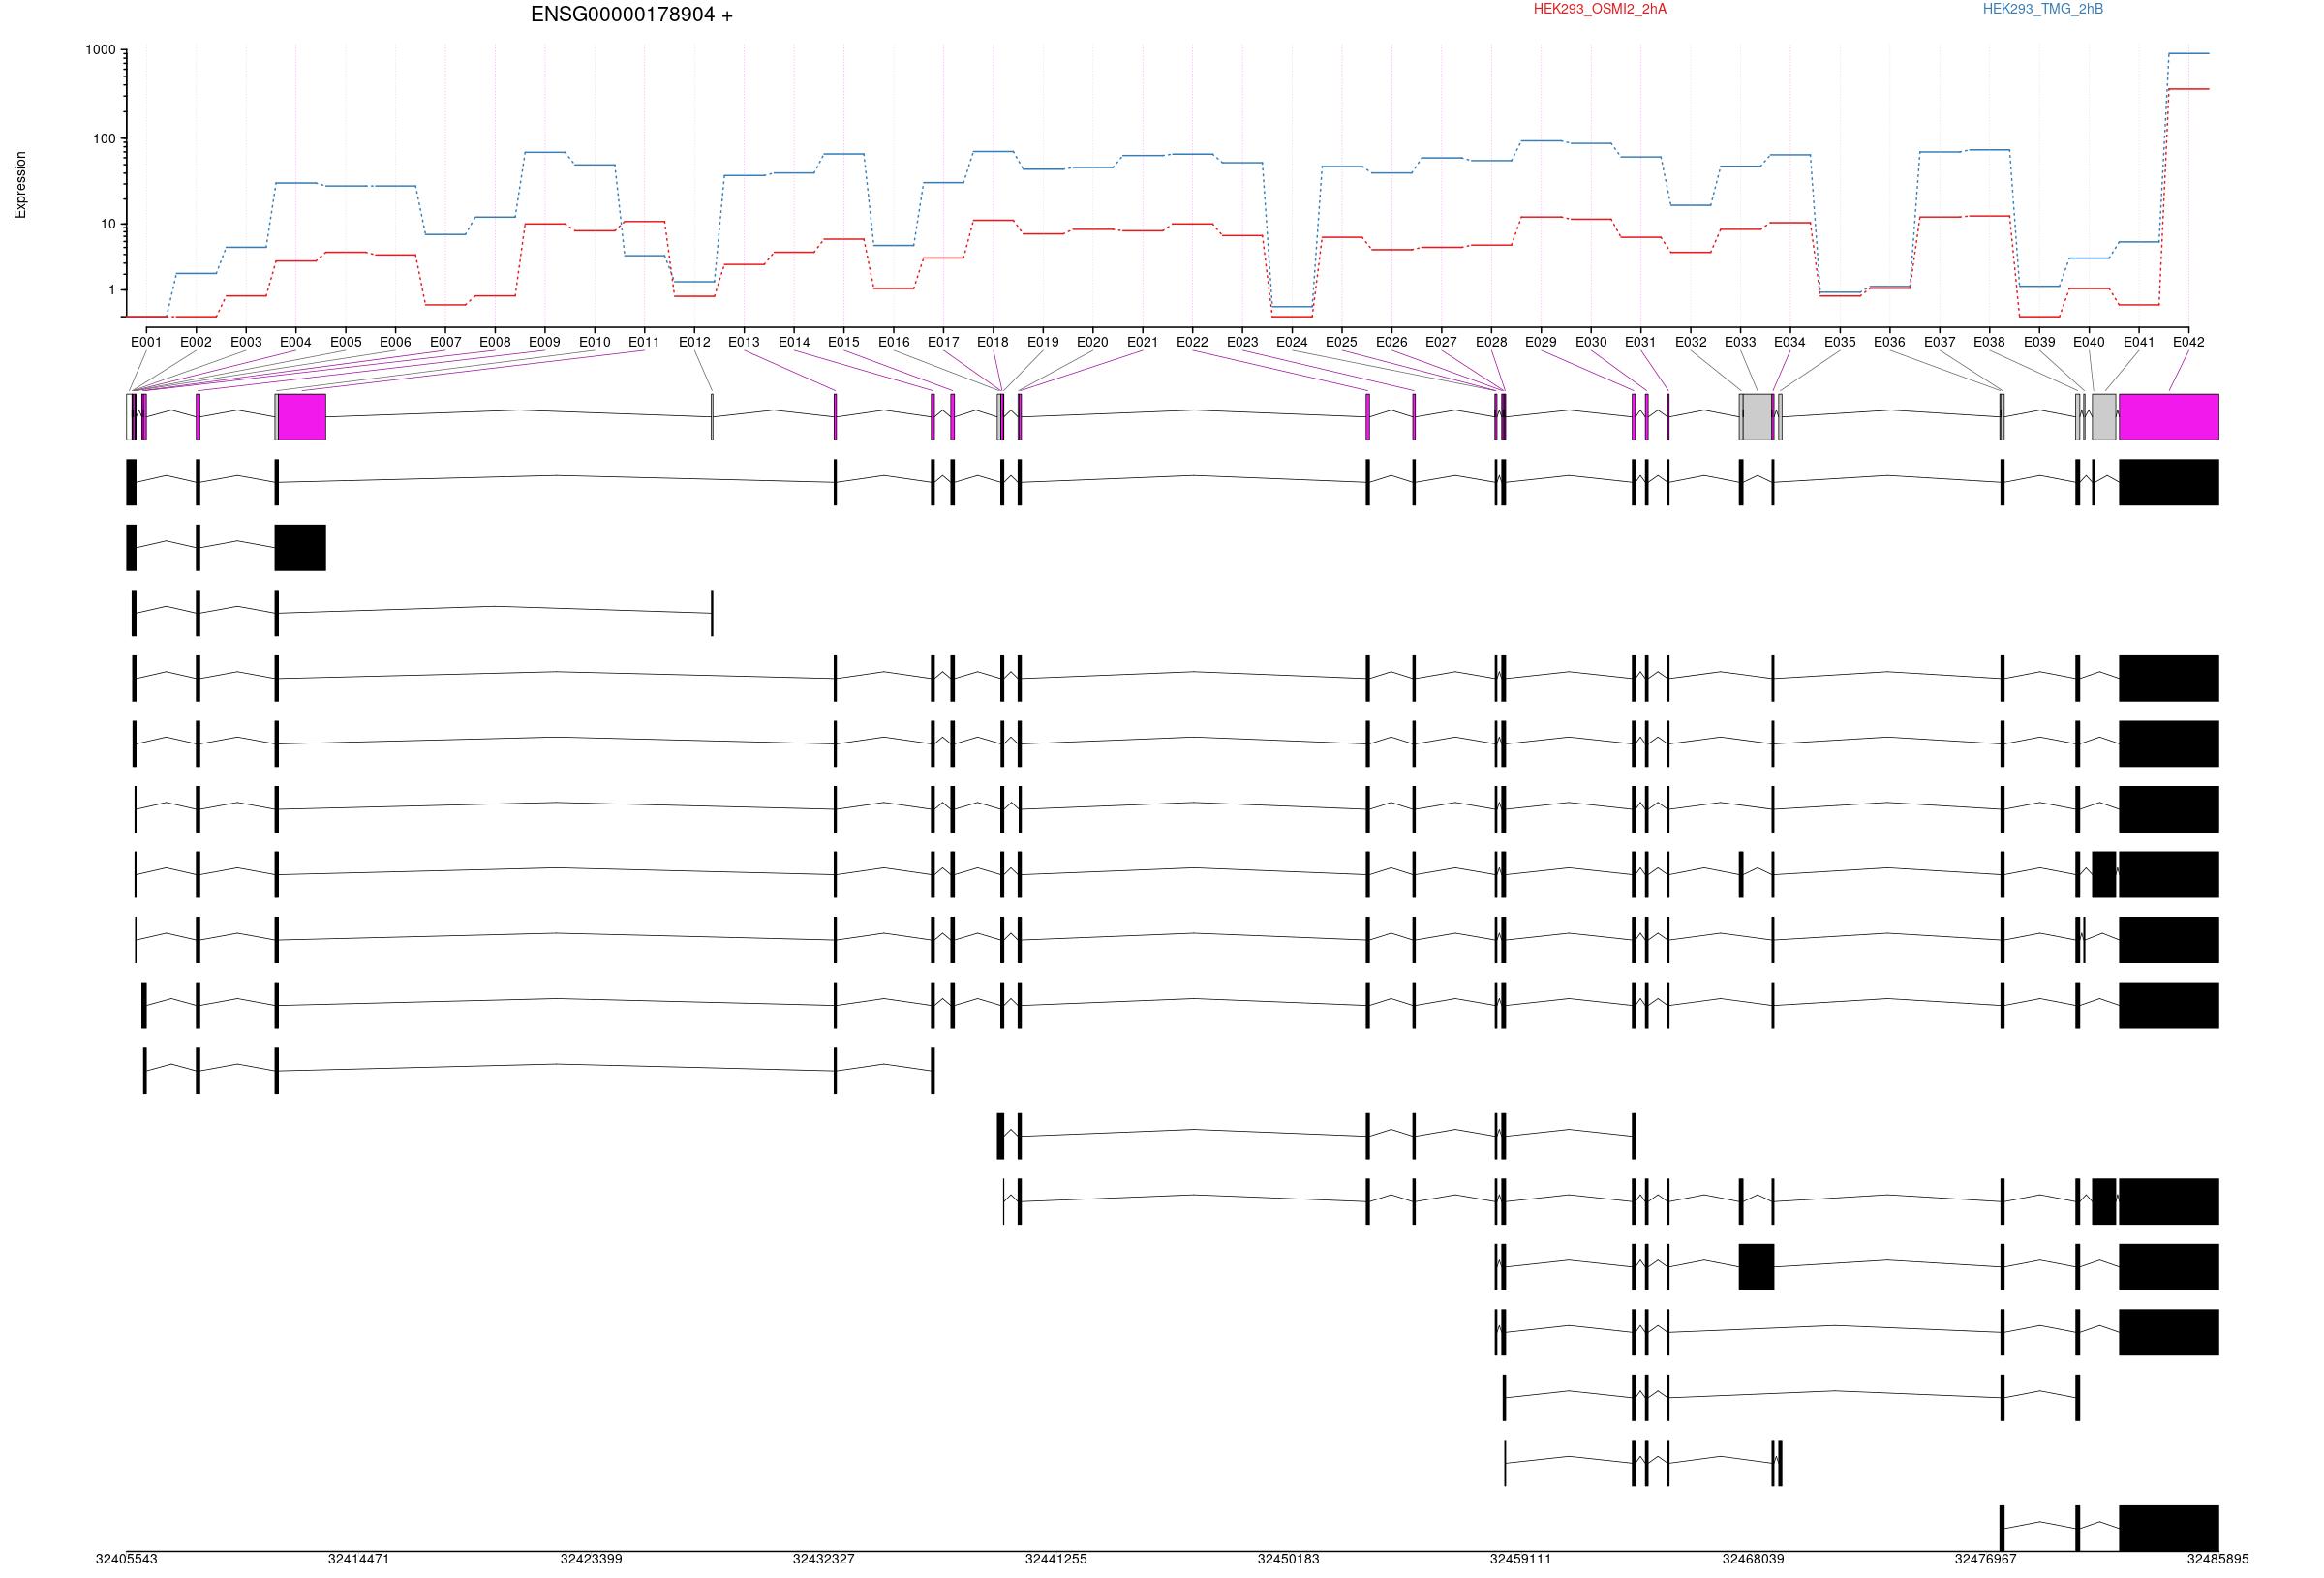Click exon label E013

(x=744, y=342)
